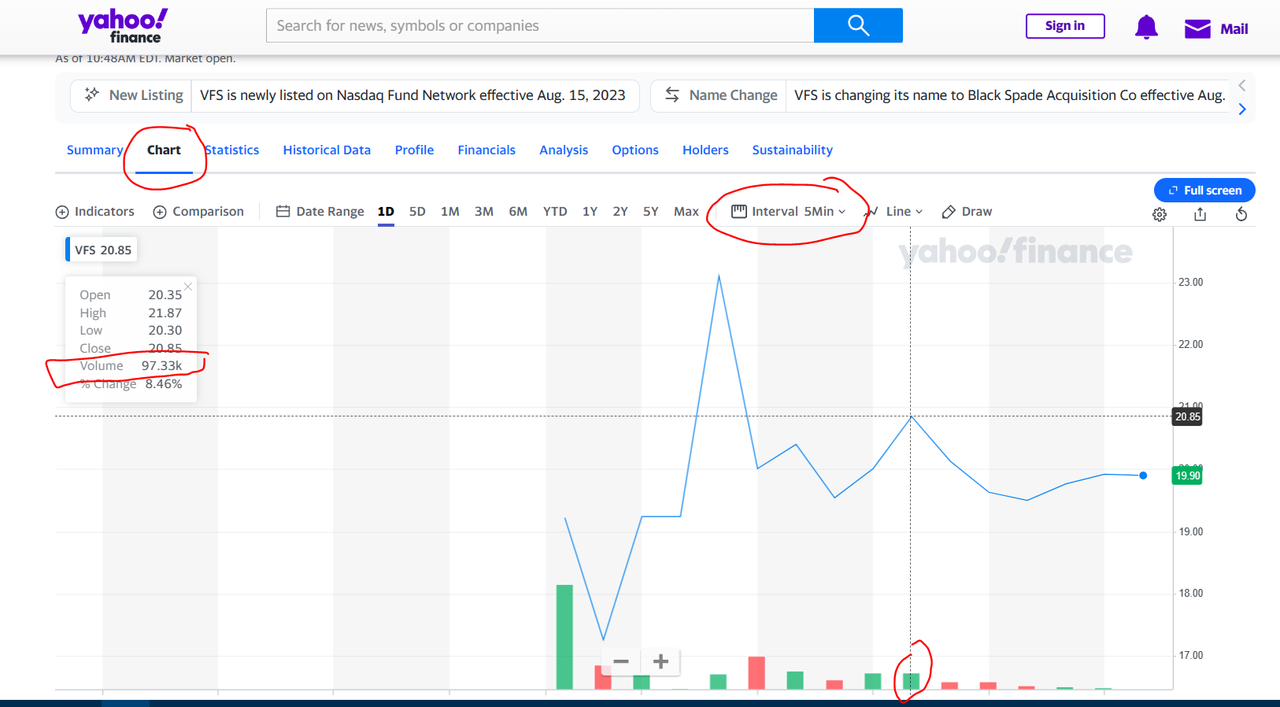Open the Financials tab
This screenshot has width=1280, height=707.
[487, 150]
